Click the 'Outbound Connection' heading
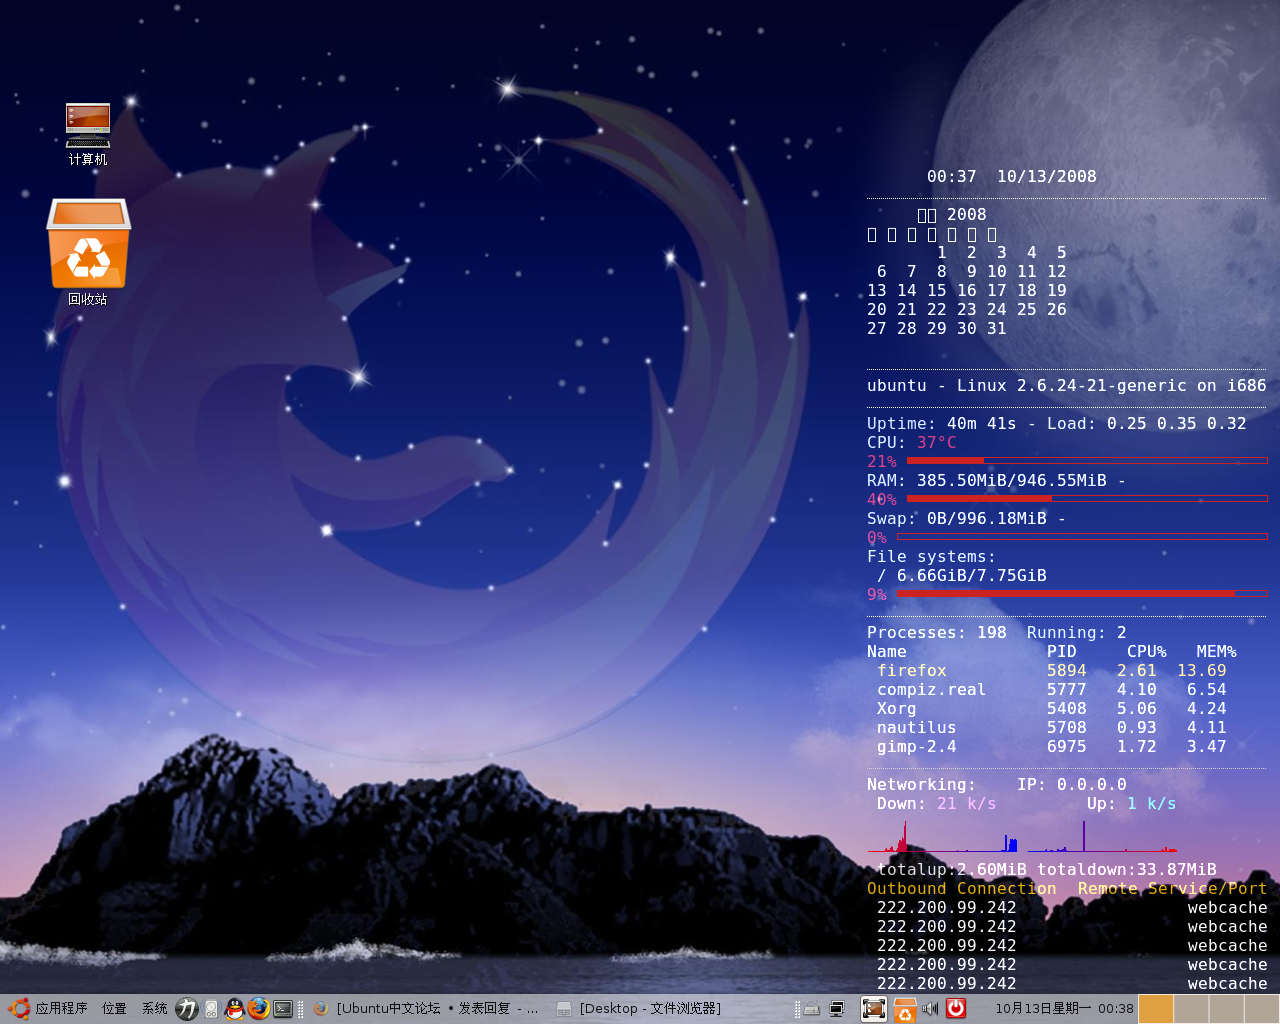 [962, 889]
